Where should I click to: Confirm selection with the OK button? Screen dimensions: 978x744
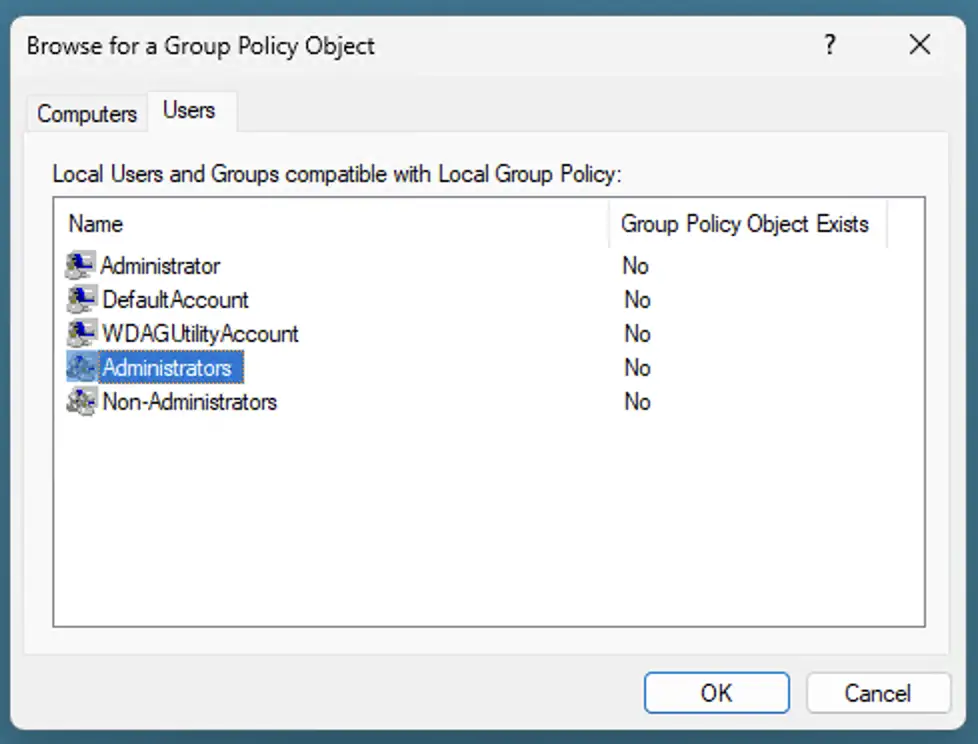717,693
